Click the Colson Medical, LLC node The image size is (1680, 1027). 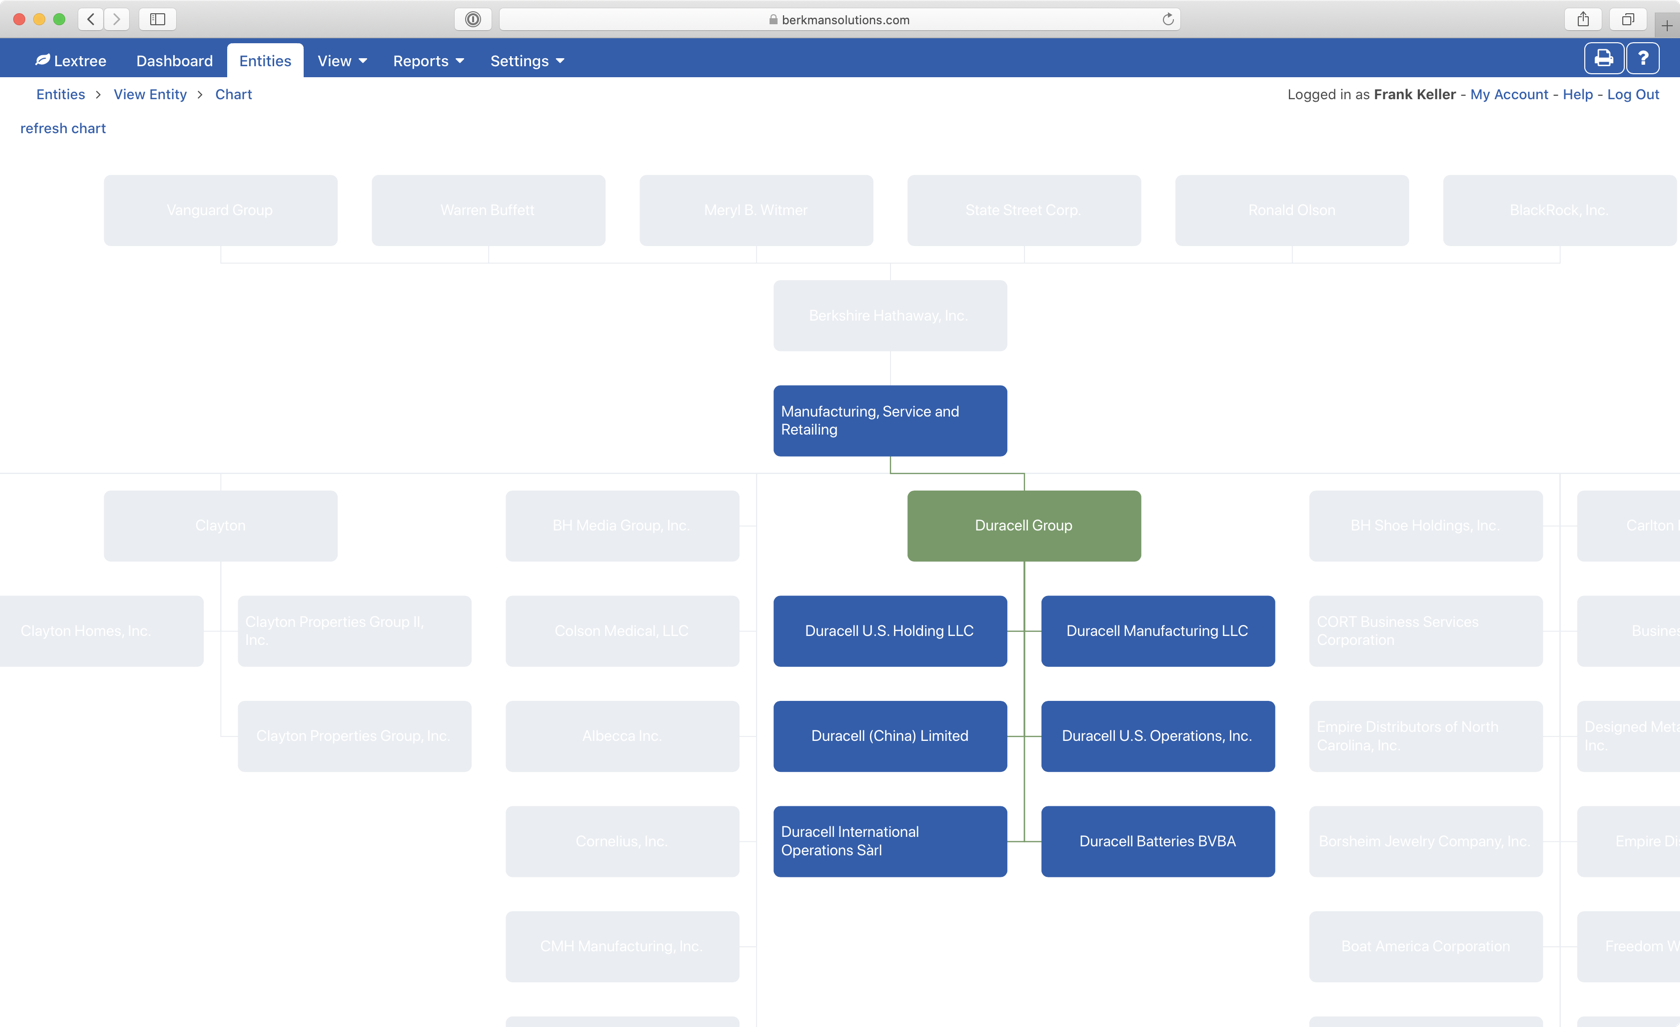tap(622, 631)
